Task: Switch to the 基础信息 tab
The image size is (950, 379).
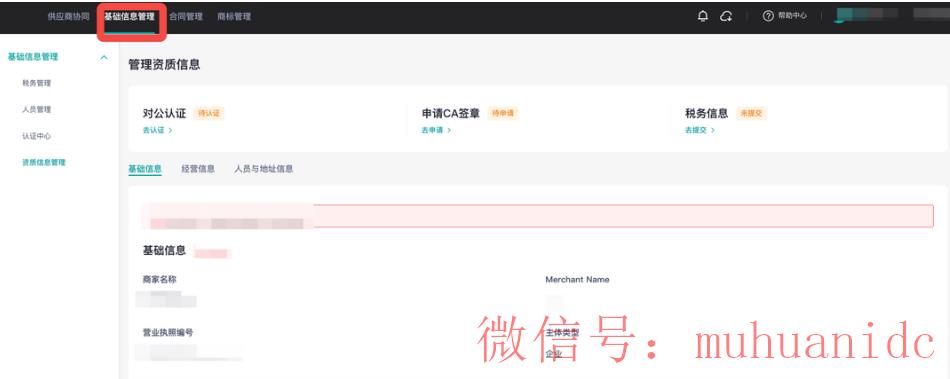Action: 145,169
